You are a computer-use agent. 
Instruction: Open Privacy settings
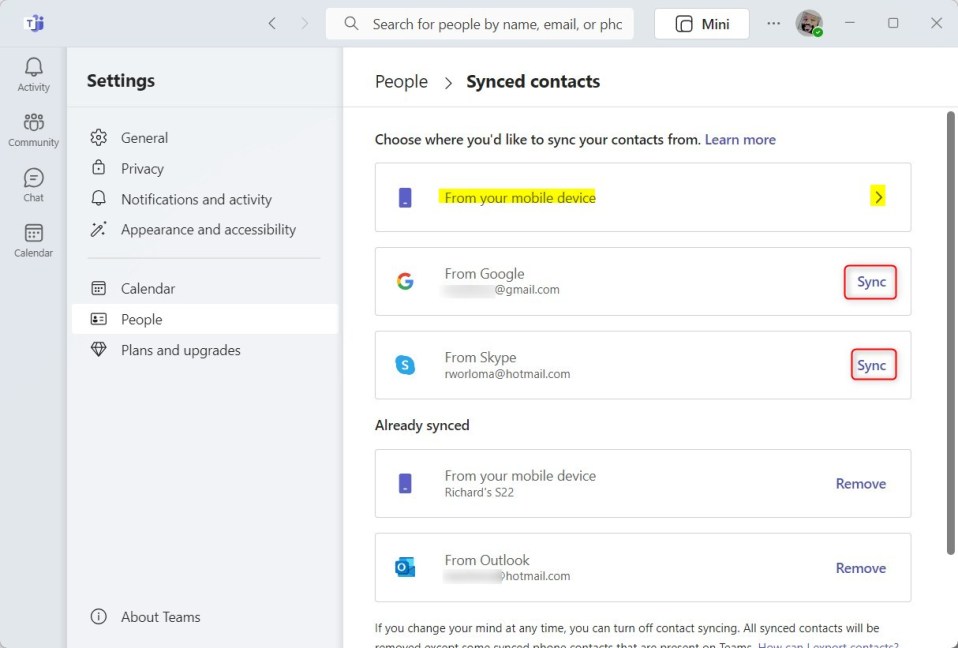[x=142, y=169]
